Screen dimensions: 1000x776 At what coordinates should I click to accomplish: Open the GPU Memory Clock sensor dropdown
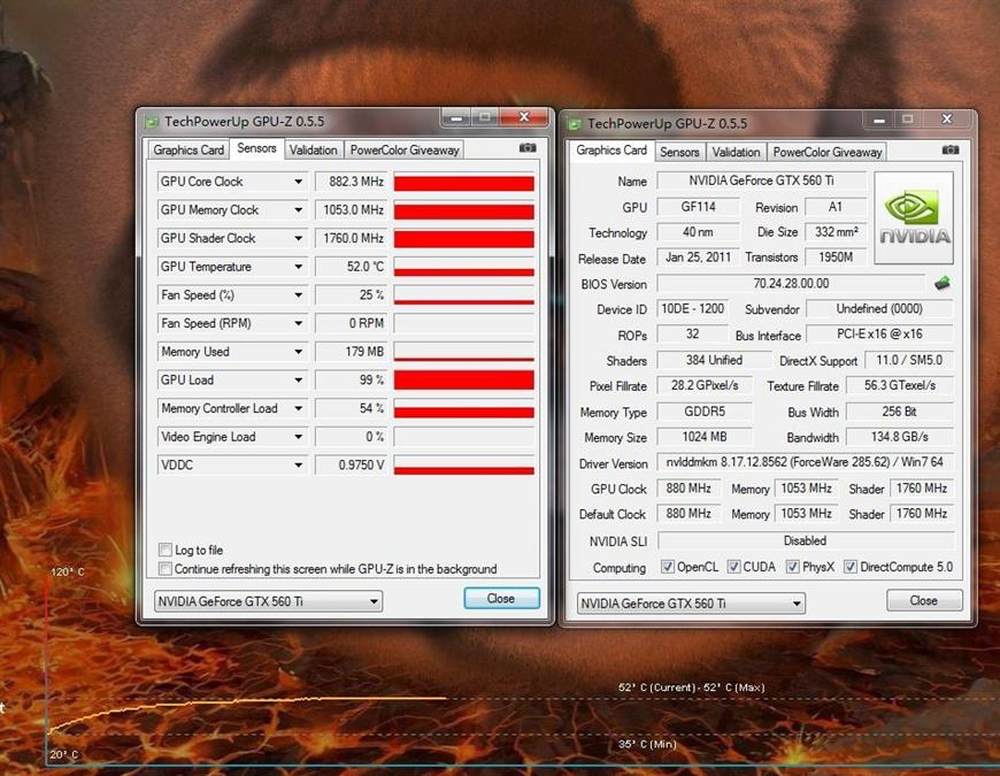pyautogui.click(x=298, y=210)
